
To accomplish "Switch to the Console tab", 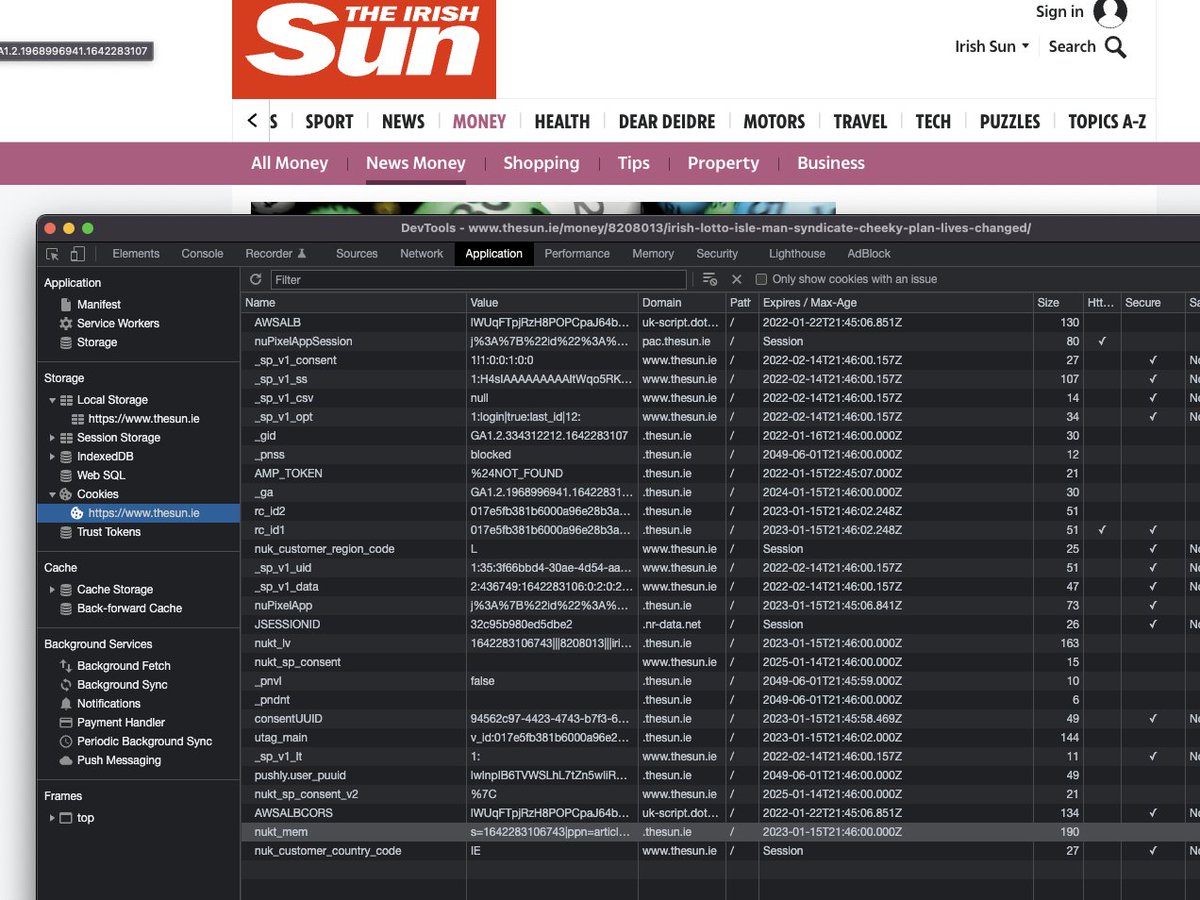I will [202, 254].
